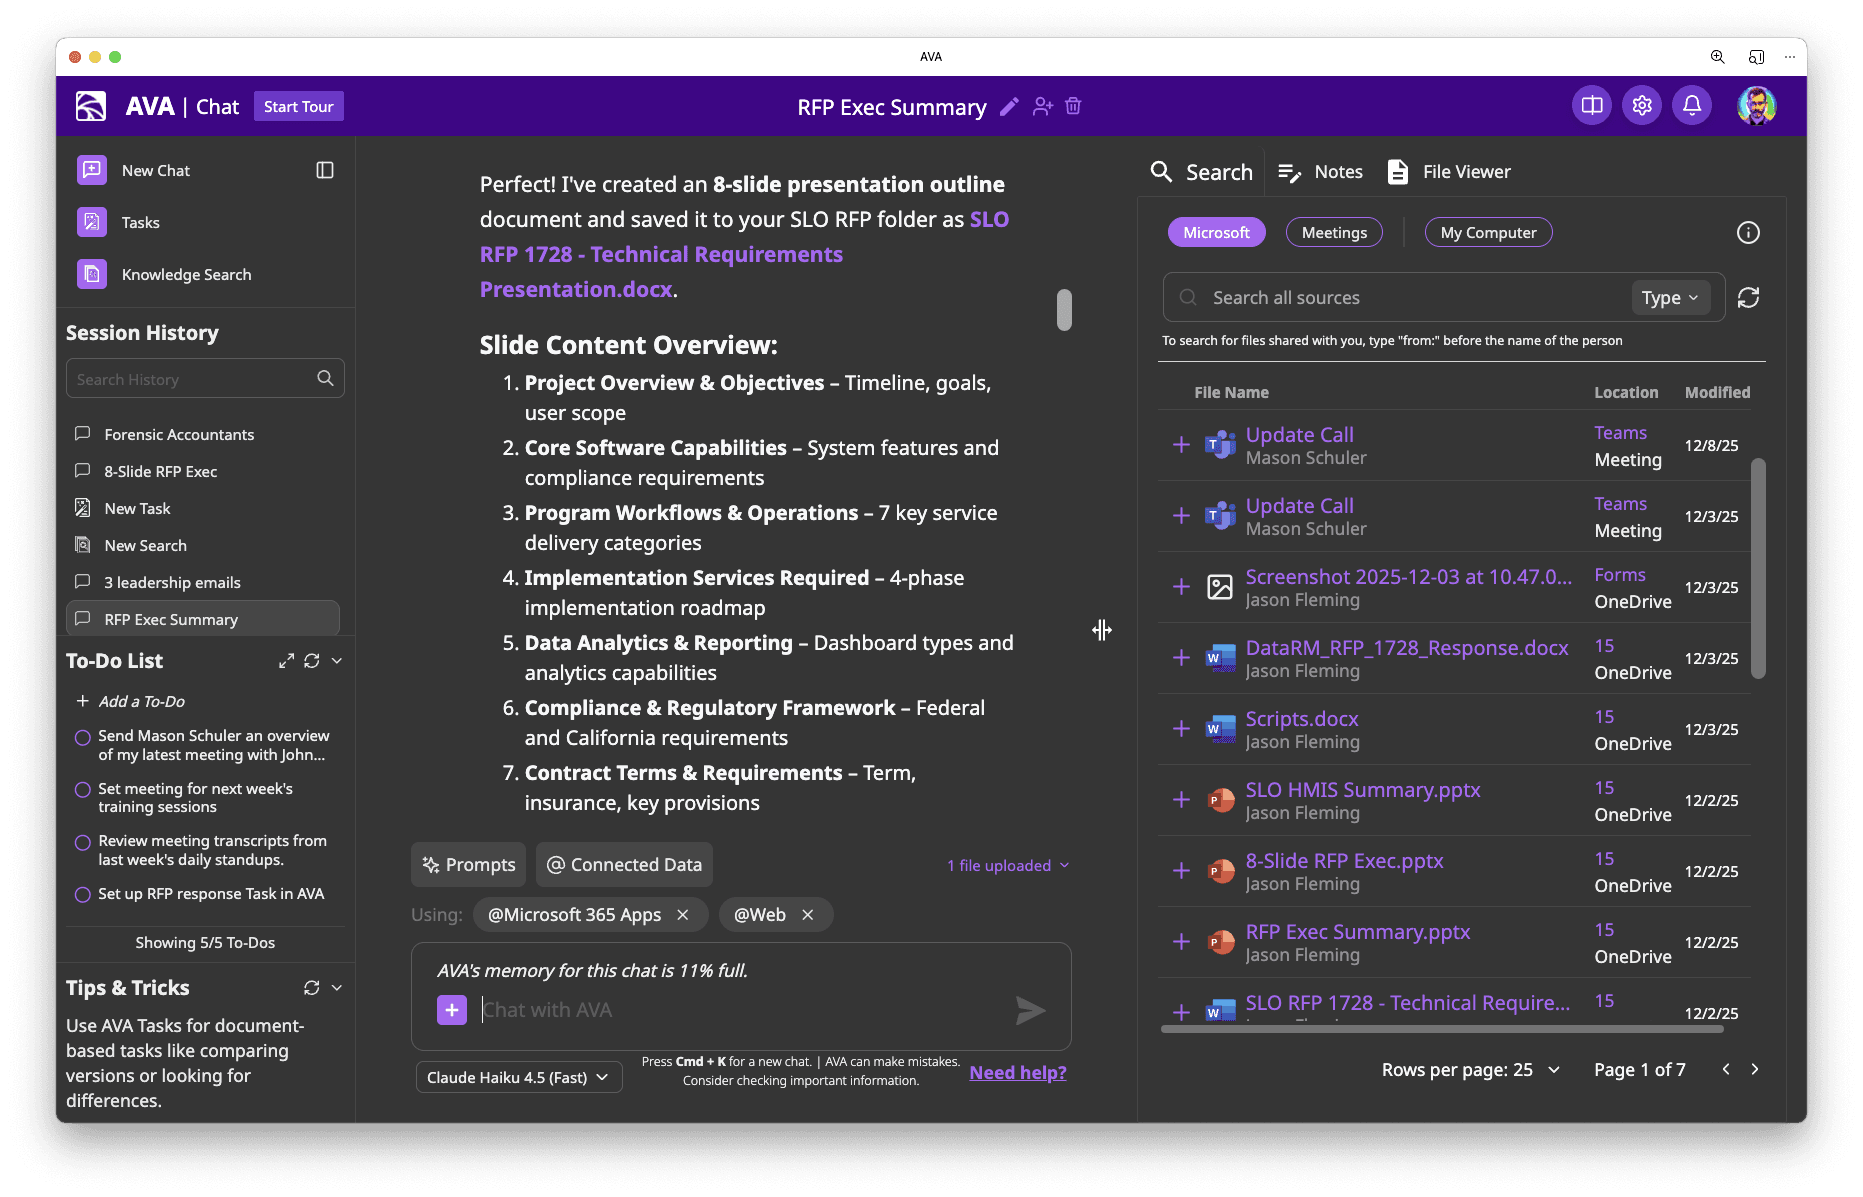1863x1197 pixels.
Task: Expand the 1 file uploaded list
Action: (x=1008, y=865)
